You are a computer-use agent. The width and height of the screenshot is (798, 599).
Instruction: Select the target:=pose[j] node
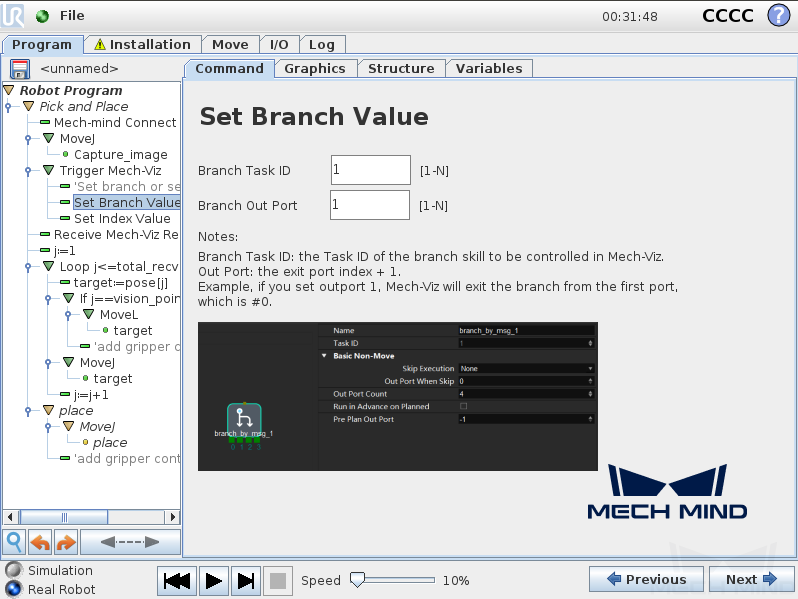[x=121, y=282]
